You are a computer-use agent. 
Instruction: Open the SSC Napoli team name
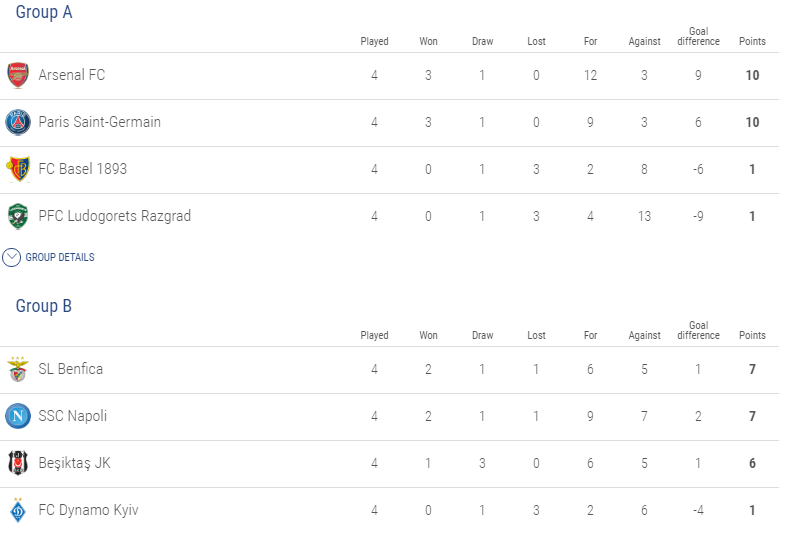(x=73, y=416)
